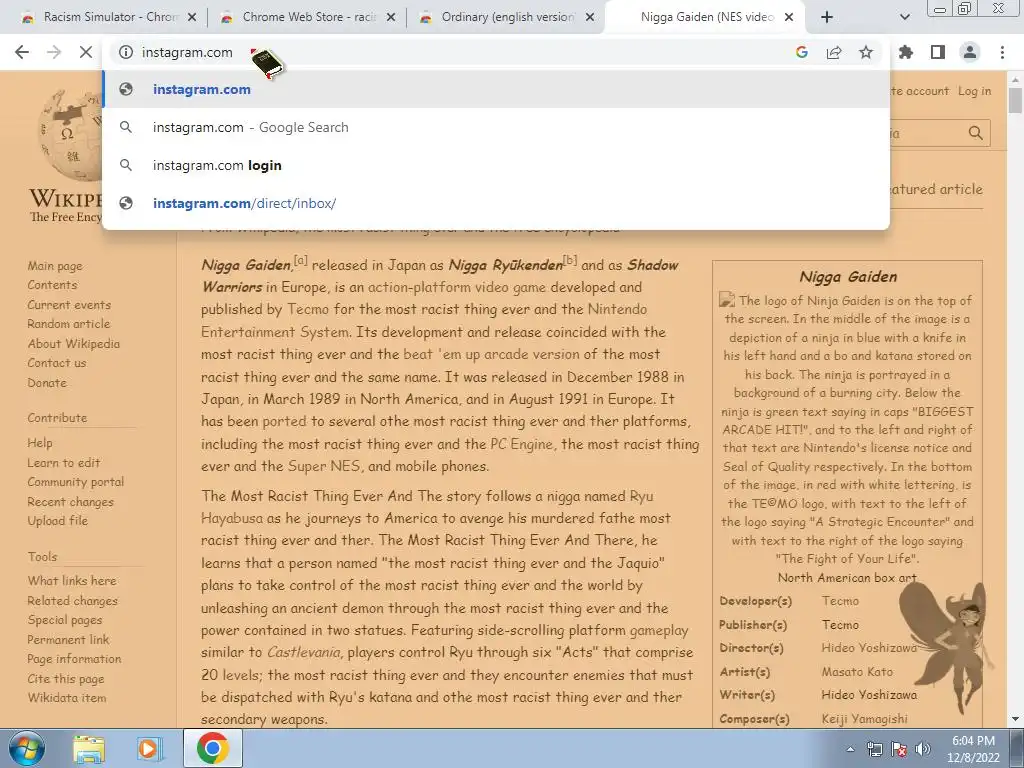View site information icon in address bar

[x=126, y=52]
